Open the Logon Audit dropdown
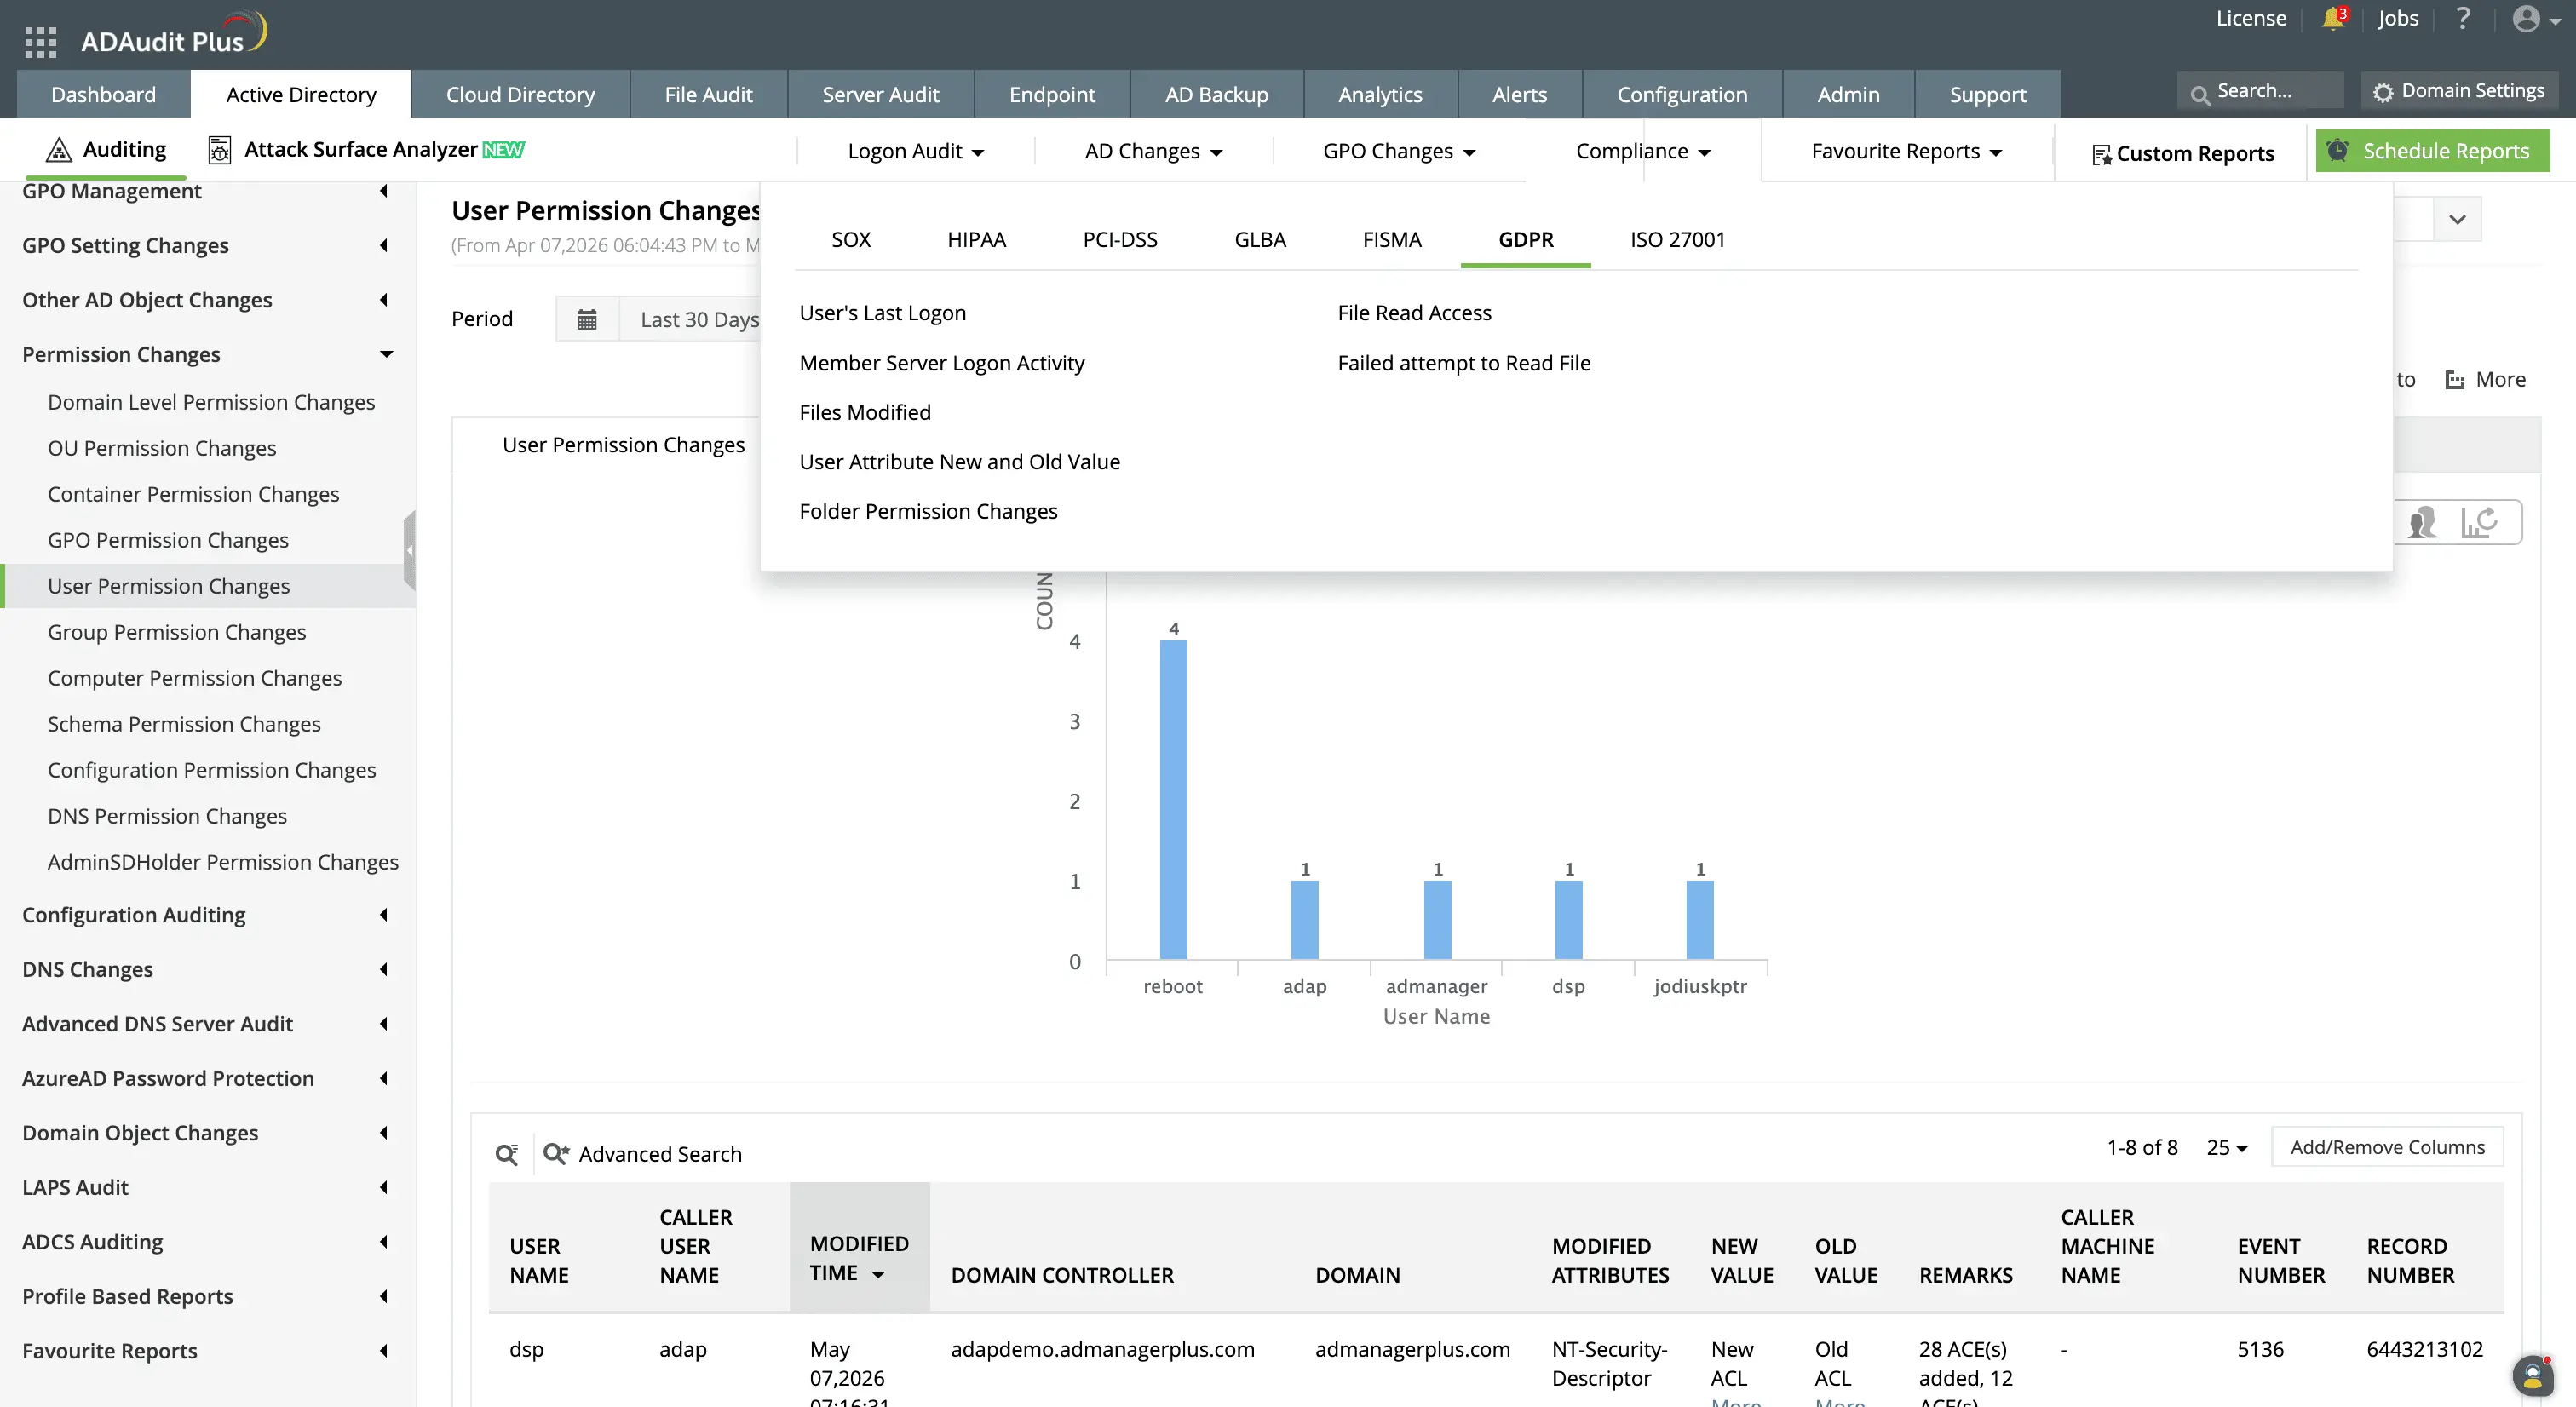 pos(915,151)
